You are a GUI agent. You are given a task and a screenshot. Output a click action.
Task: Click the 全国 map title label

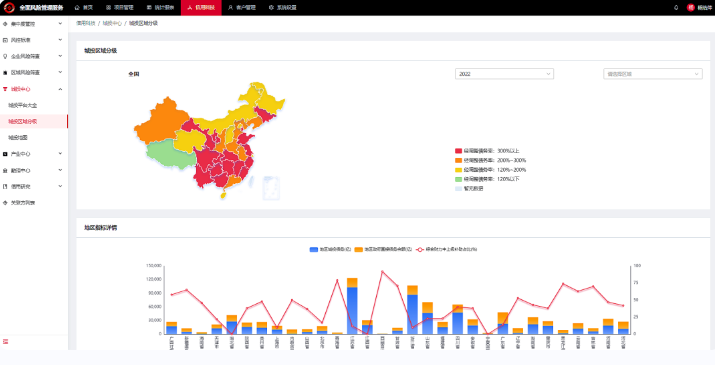(x=134, y=74)
